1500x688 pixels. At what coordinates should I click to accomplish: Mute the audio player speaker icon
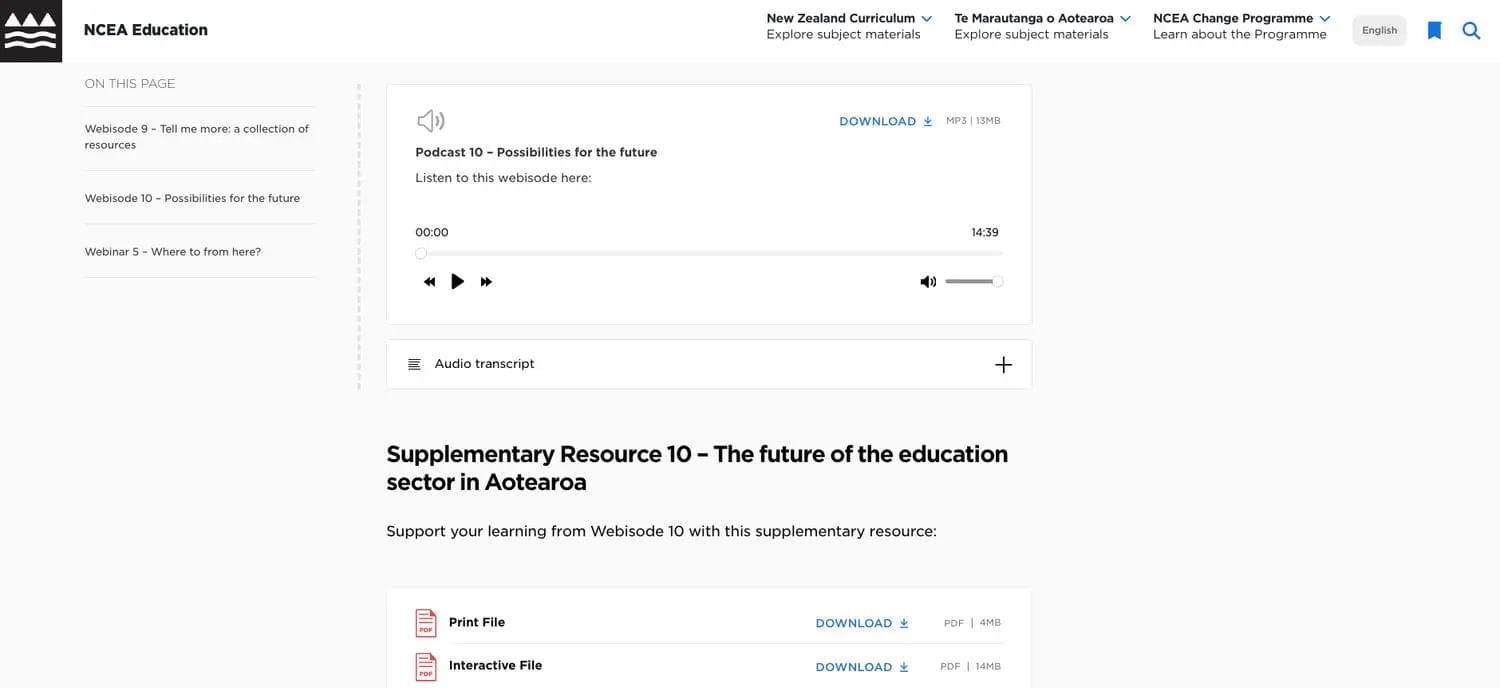[x=928, y=282]
